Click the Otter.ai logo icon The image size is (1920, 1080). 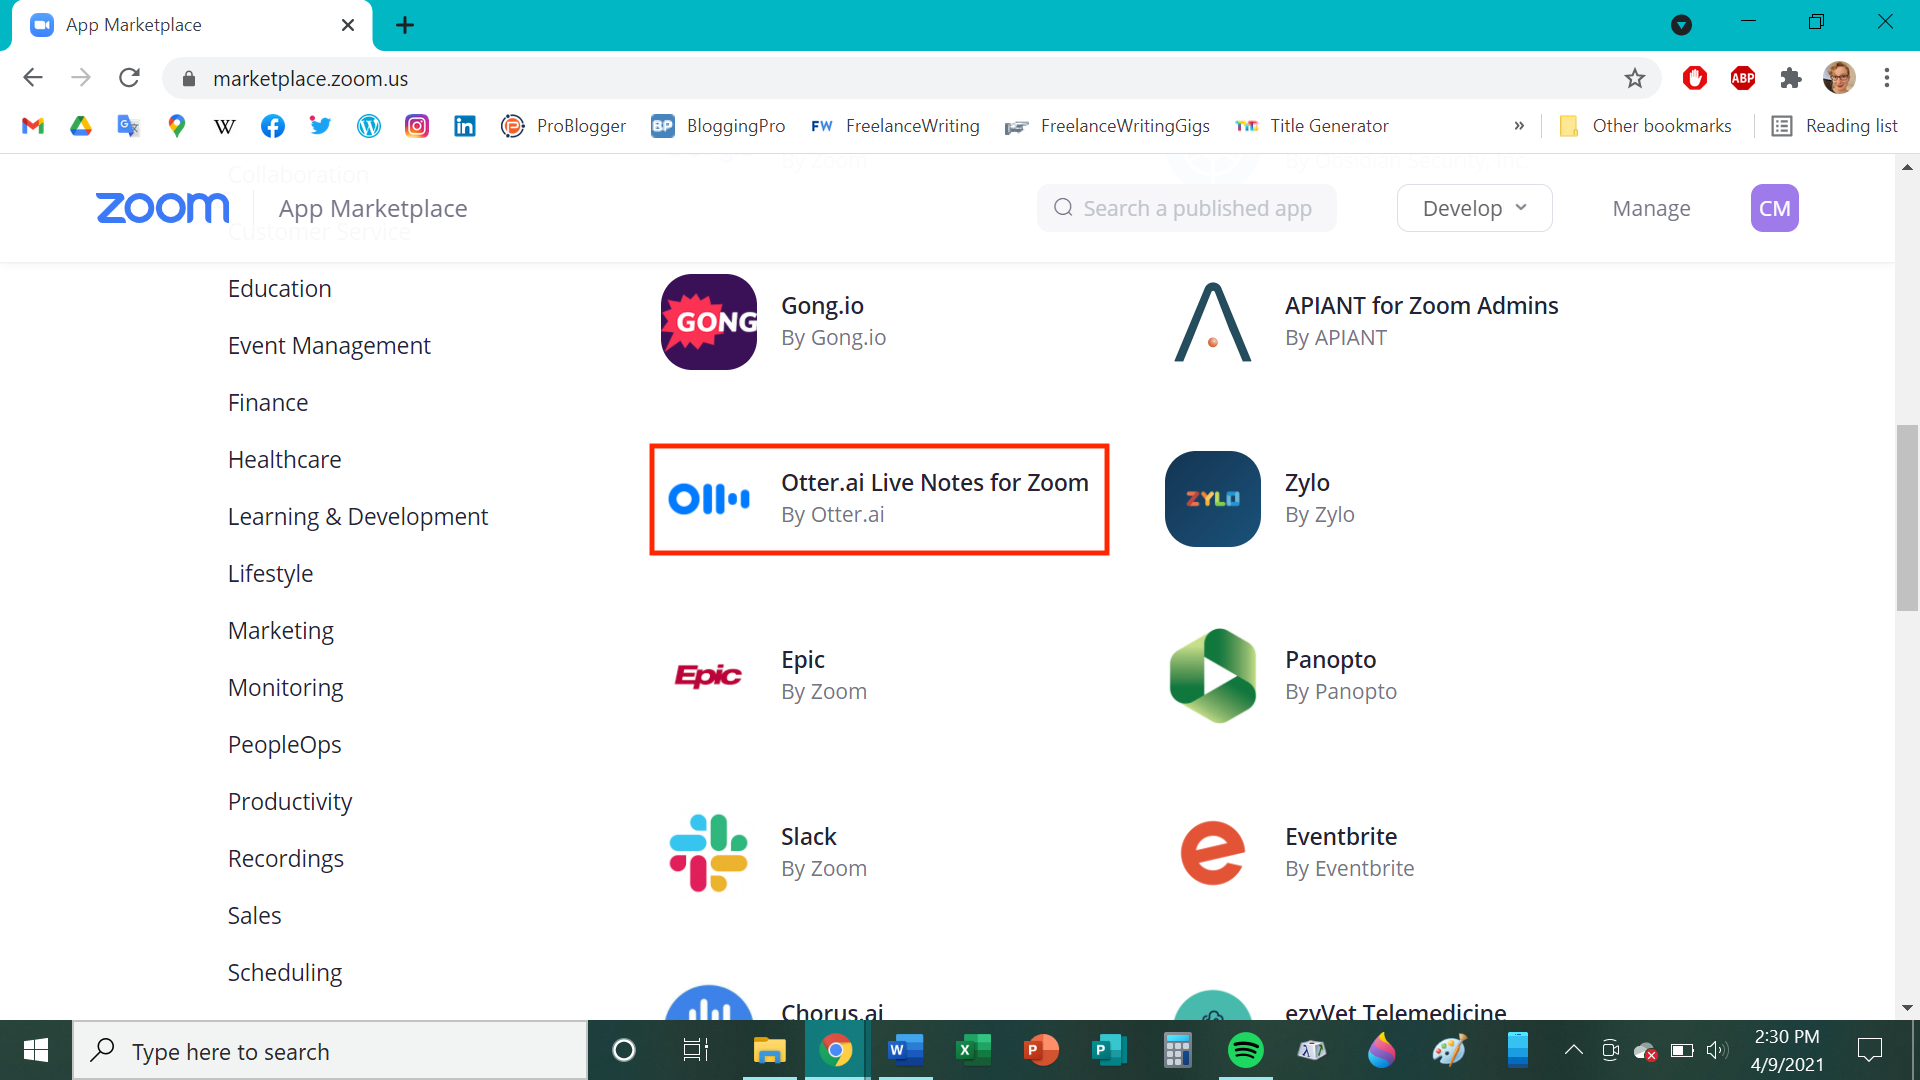[708, 499]
